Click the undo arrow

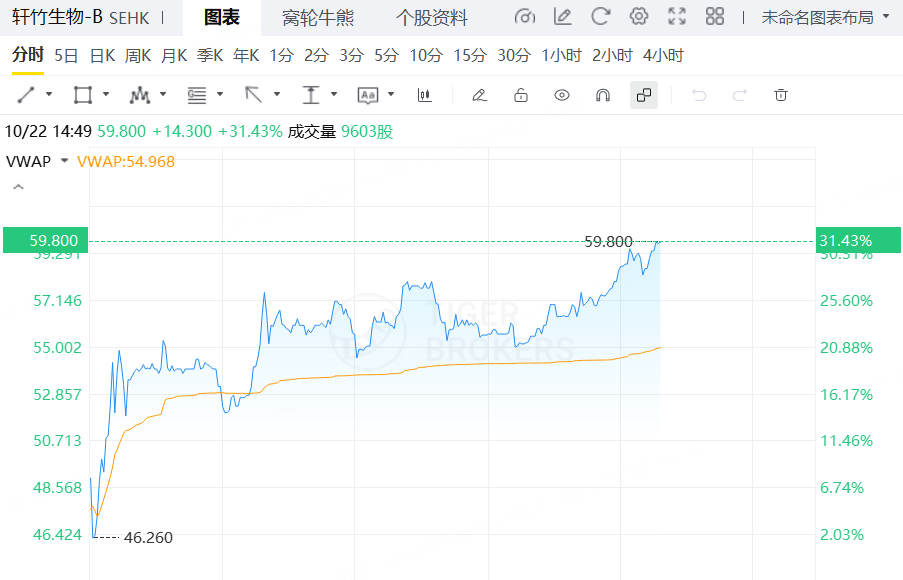(x=699, y=95)
